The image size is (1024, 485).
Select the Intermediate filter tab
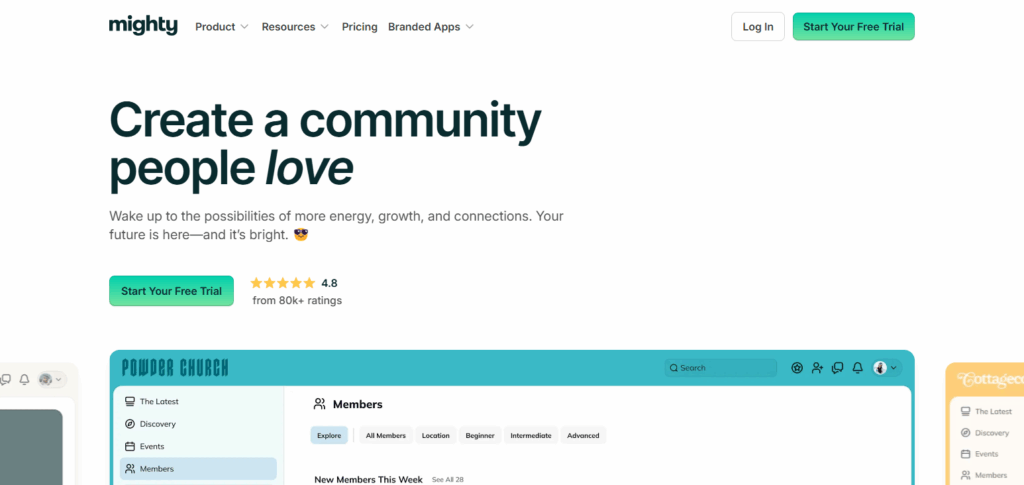pos(531,435)
